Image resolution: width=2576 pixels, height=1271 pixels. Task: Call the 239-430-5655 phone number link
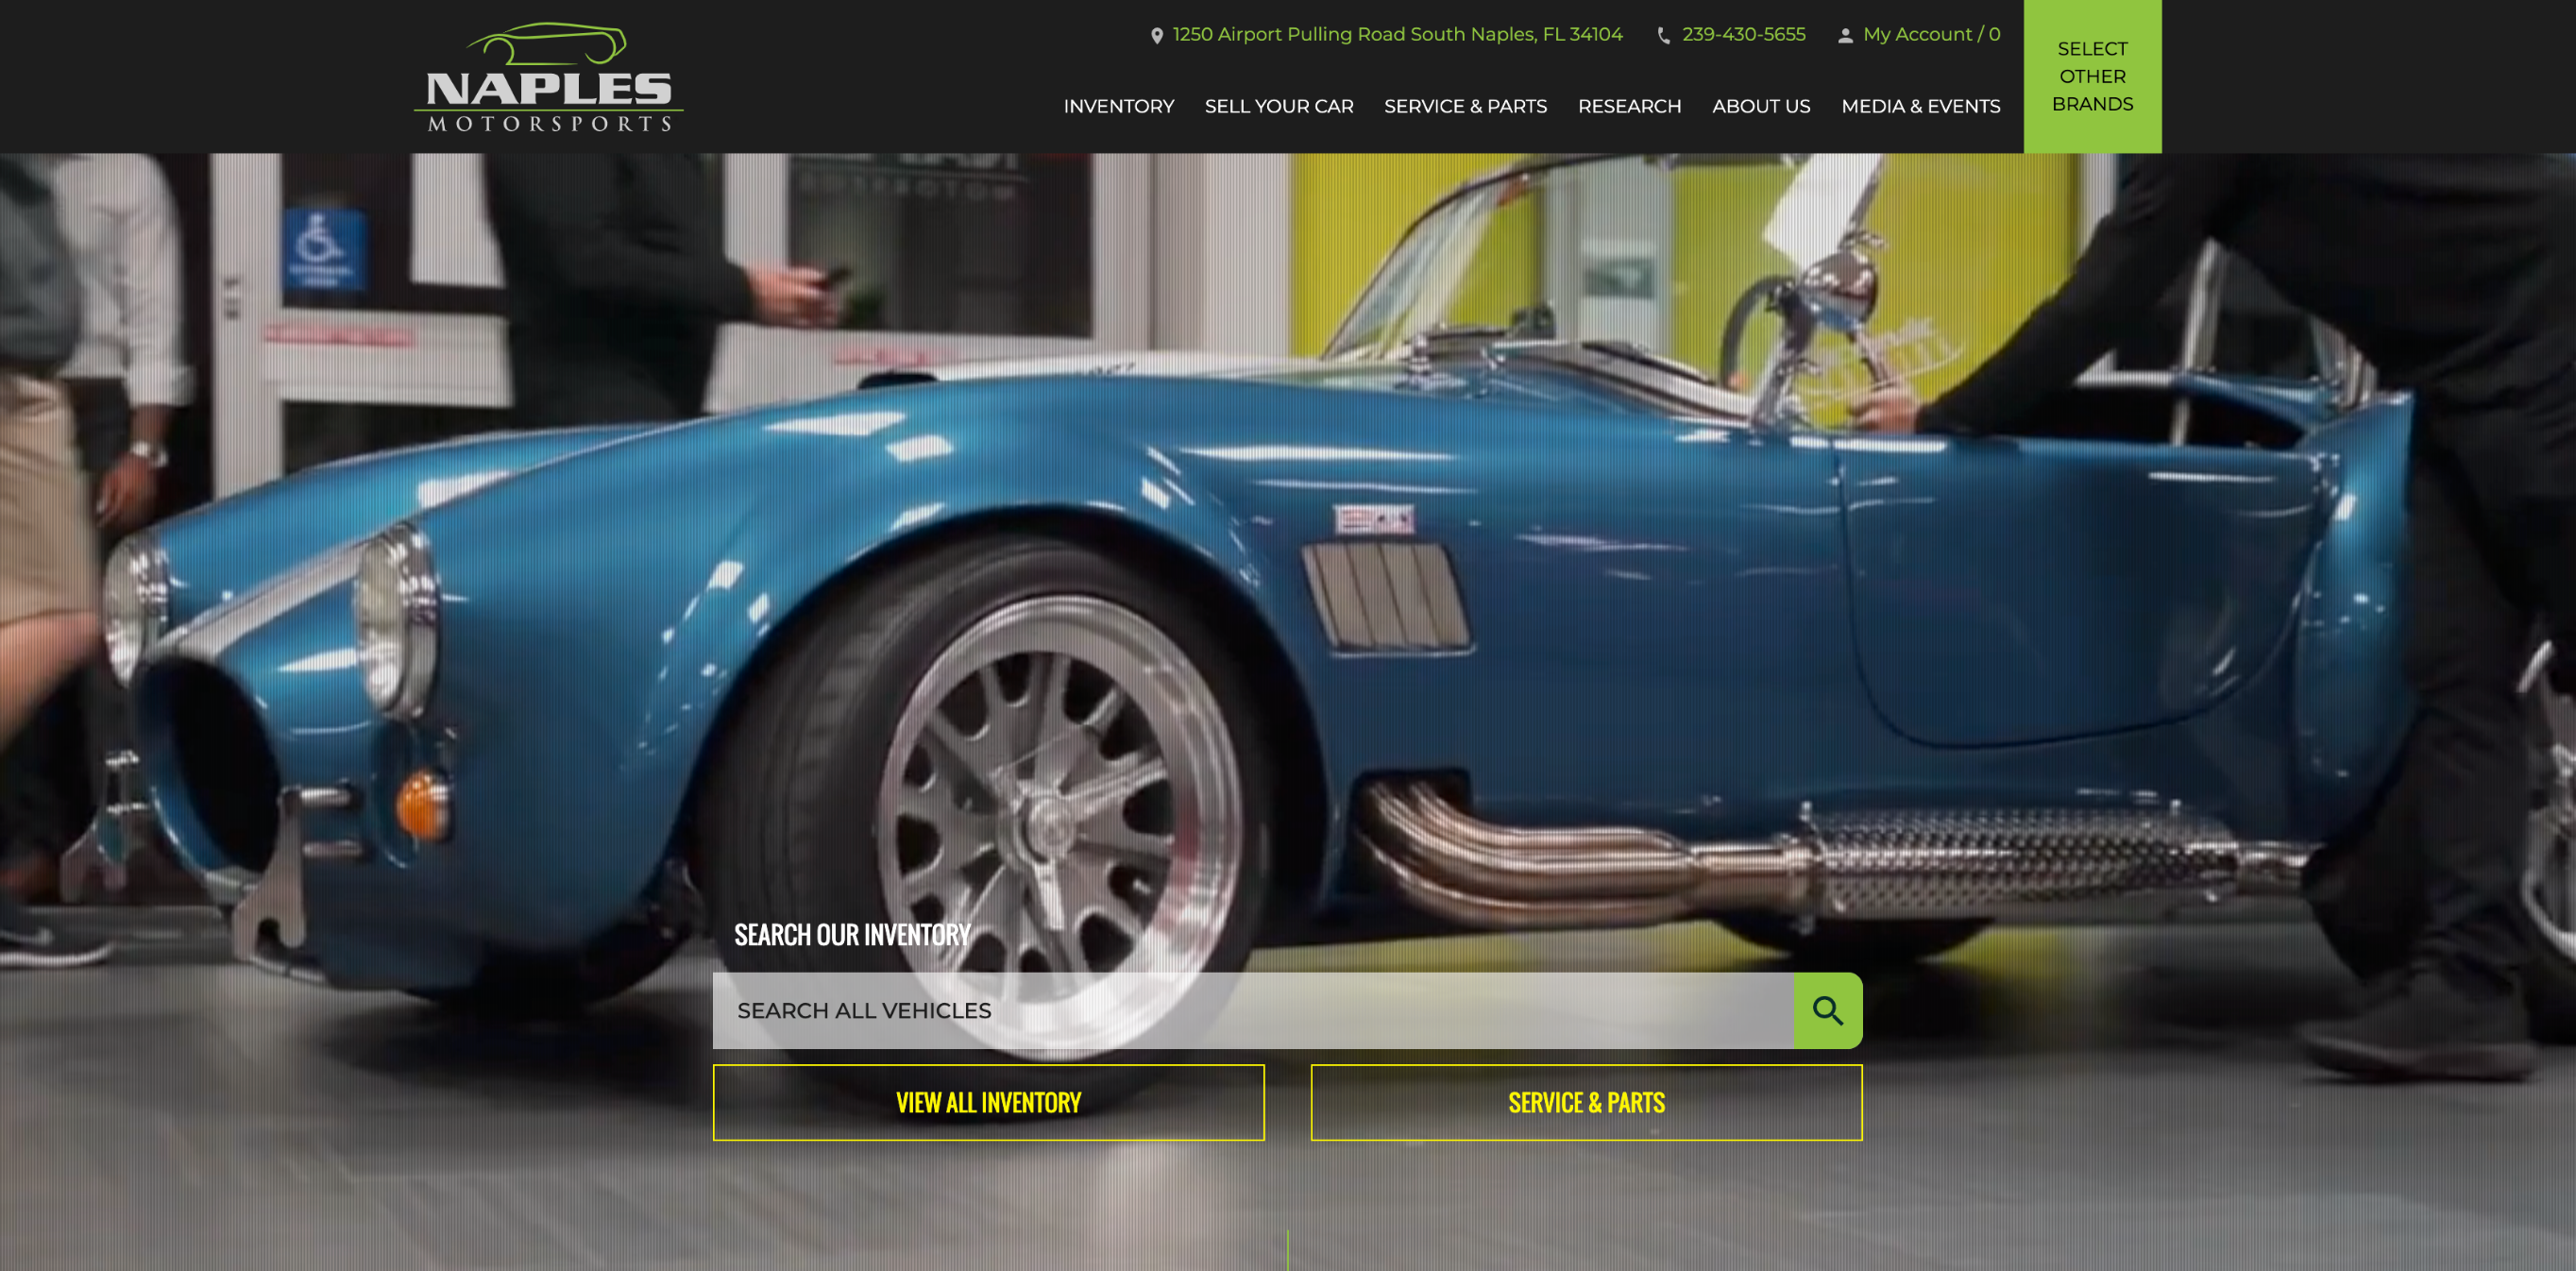pyautogui.click(x=1743, y=34)
